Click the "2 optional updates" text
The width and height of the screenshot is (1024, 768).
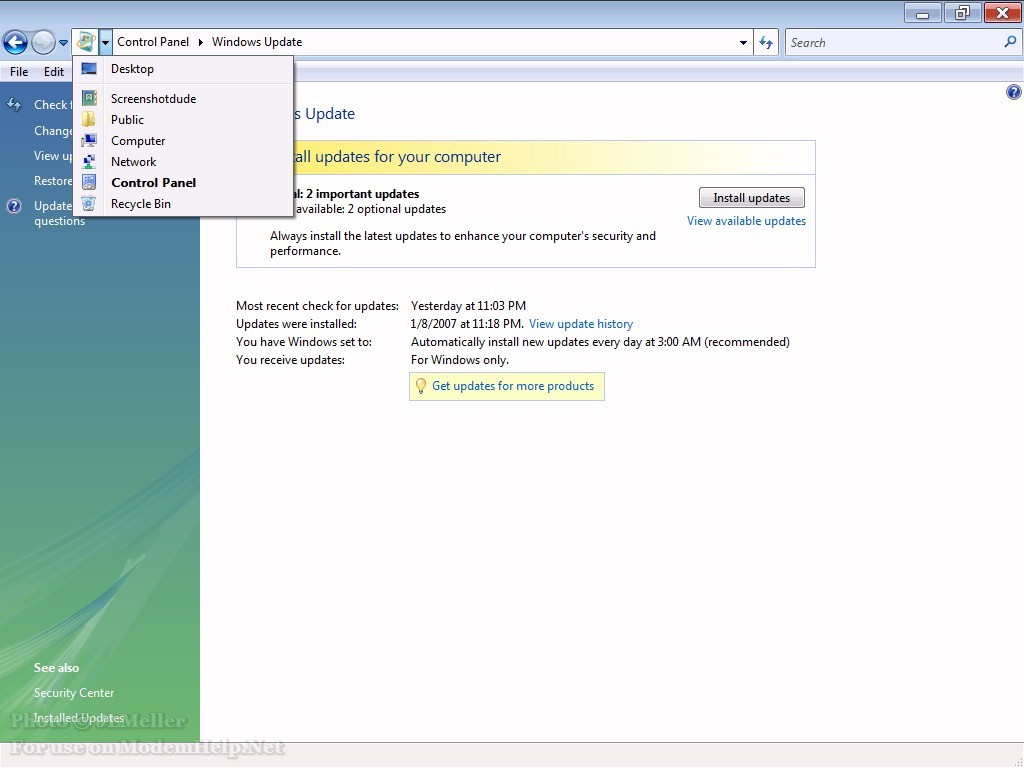(396, 209)
